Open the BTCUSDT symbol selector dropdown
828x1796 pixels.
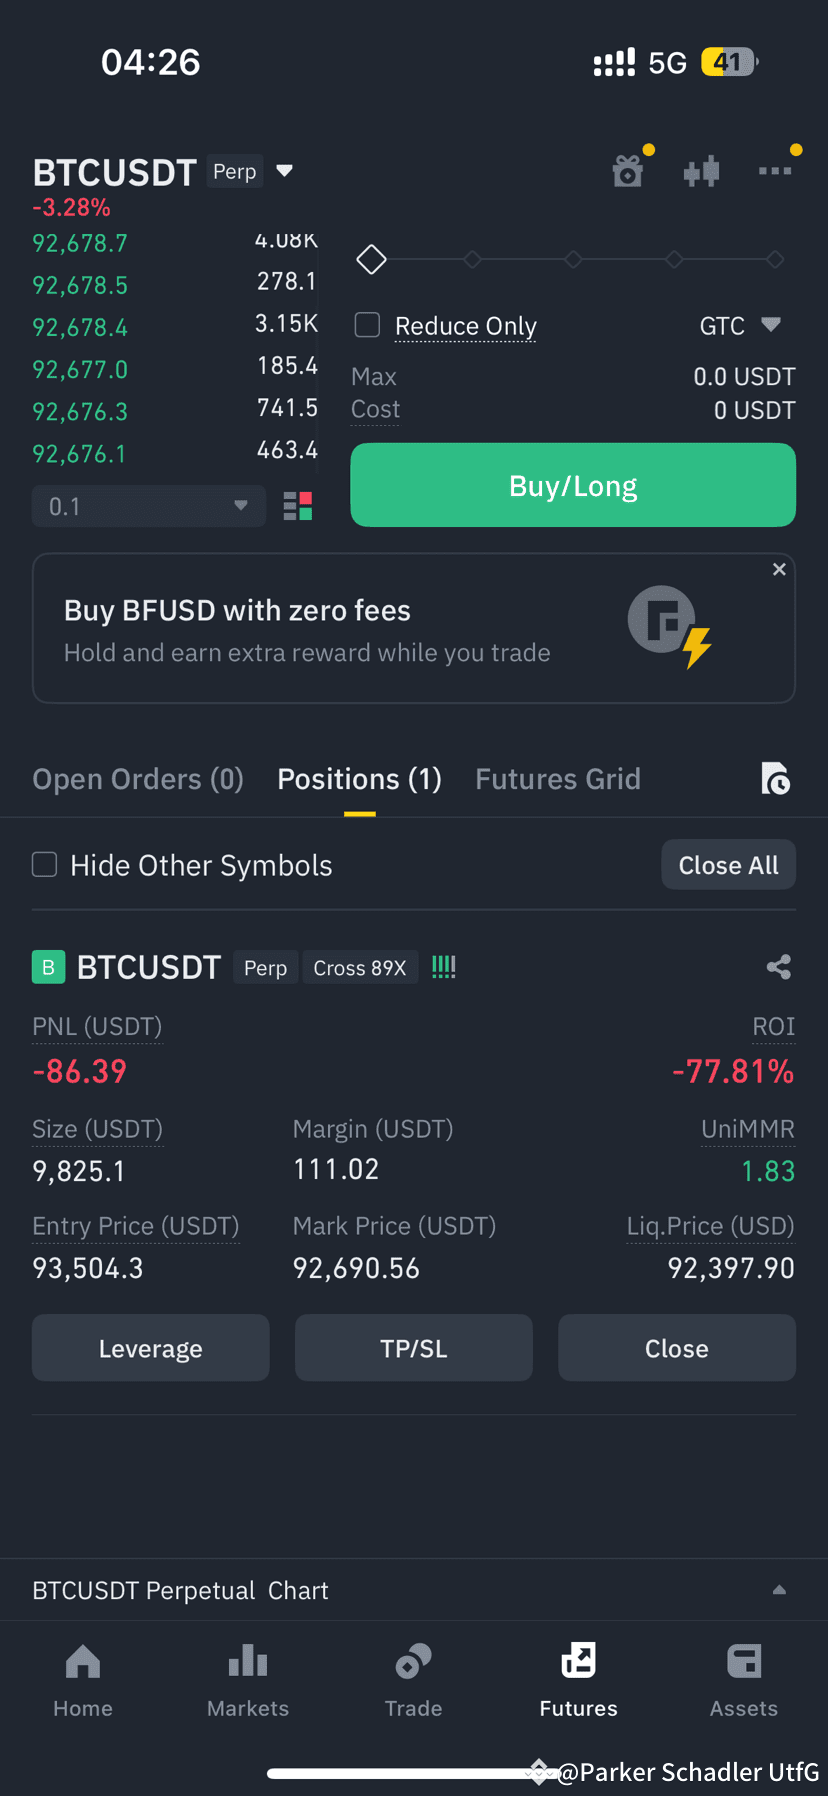pyautogui.click(x=285, y=171)
